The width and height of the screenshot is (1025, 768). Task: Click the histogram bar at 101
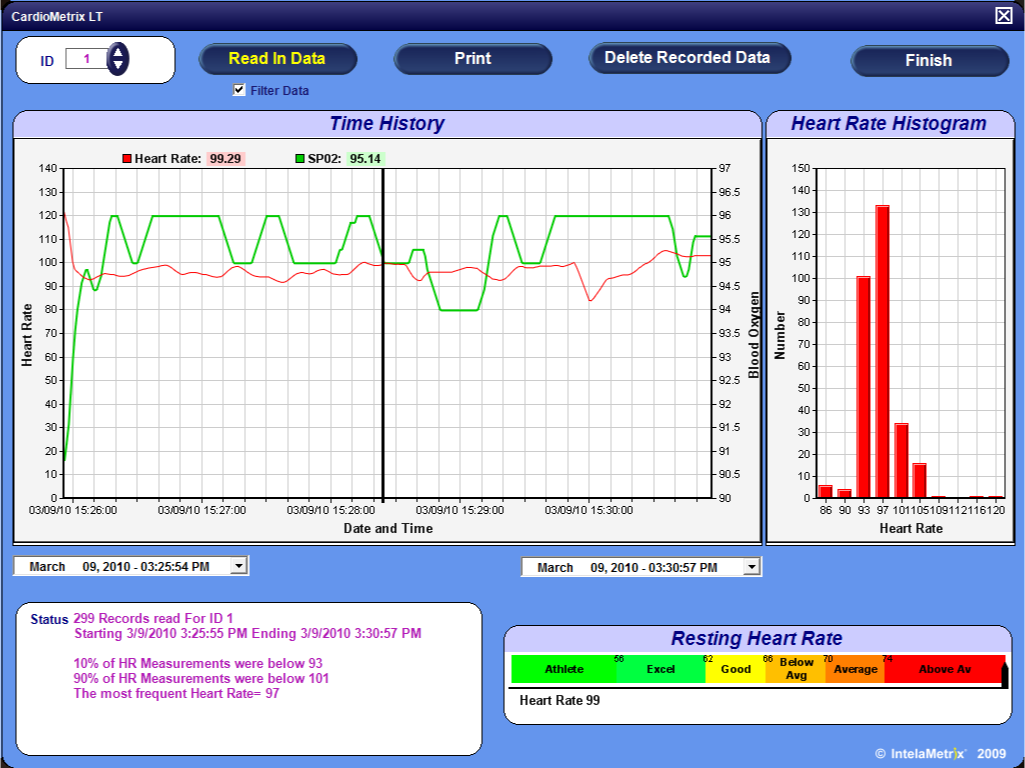point(901,461)
